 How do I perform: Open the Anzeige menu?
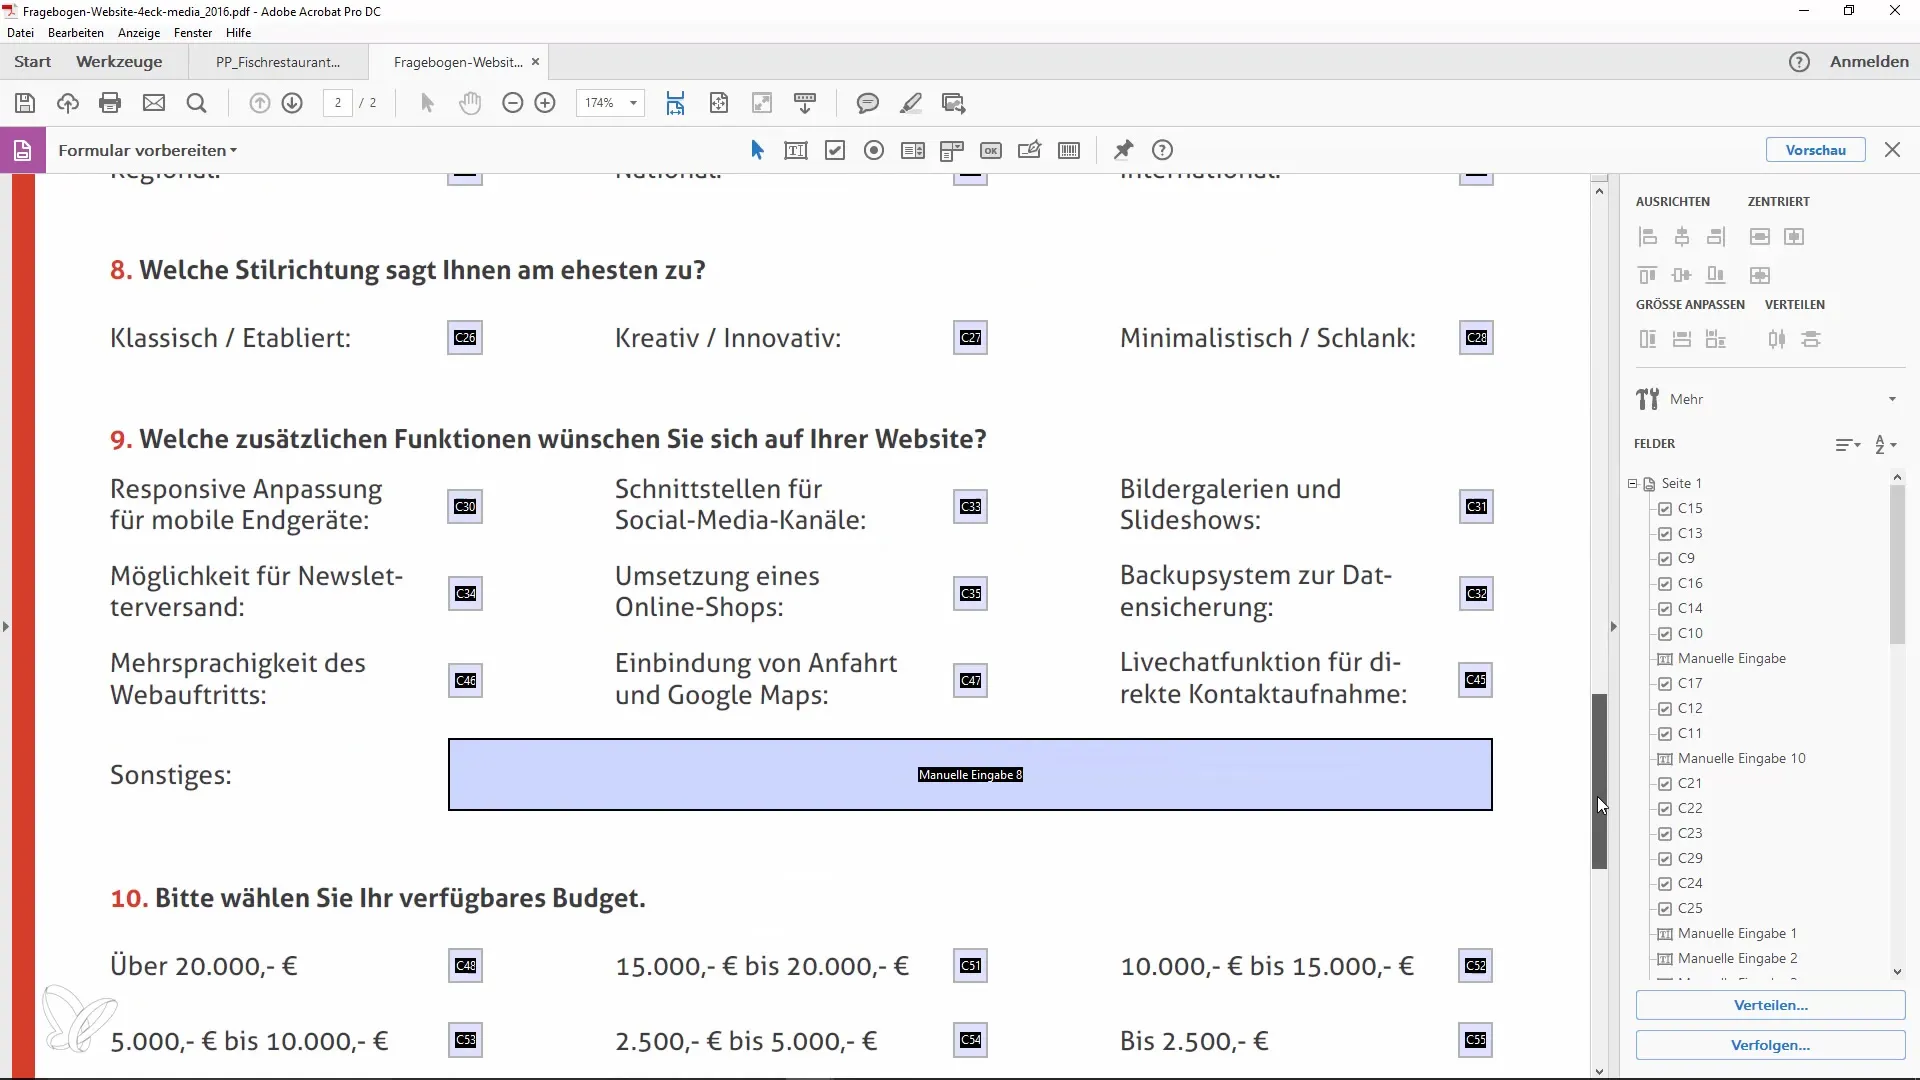point(139,33)
